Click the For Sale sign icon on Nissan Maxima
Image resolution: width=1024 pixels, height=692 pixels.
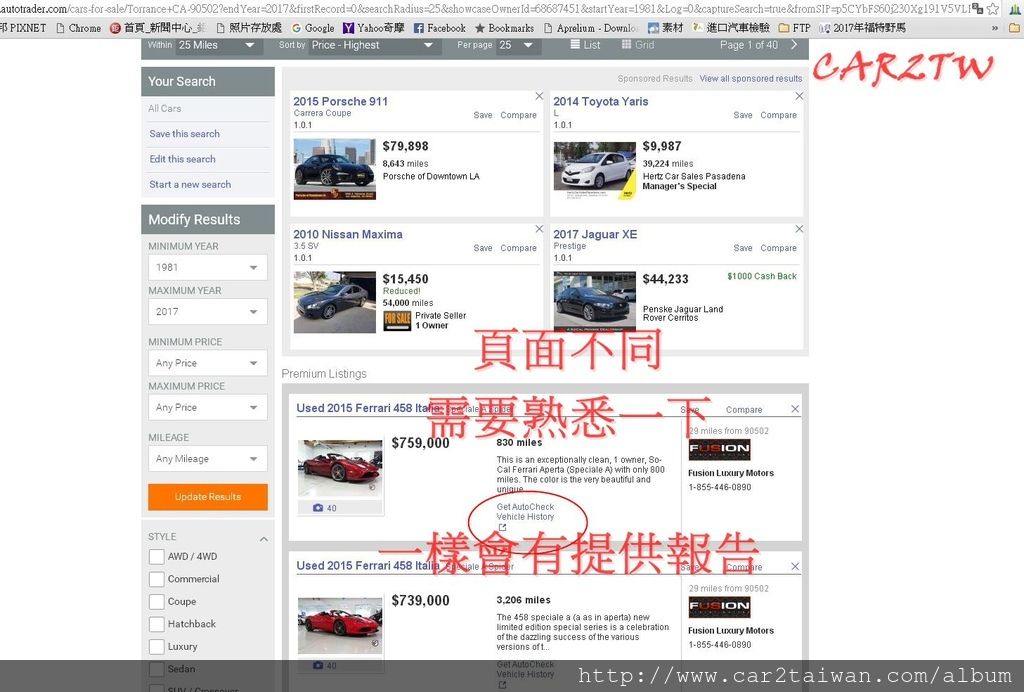tap(396, 321)
